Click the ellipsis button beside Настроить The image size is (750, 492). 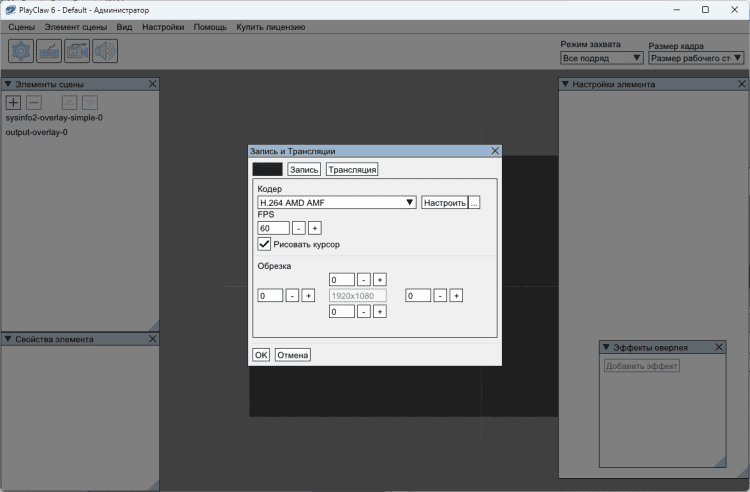click(474, 203)
